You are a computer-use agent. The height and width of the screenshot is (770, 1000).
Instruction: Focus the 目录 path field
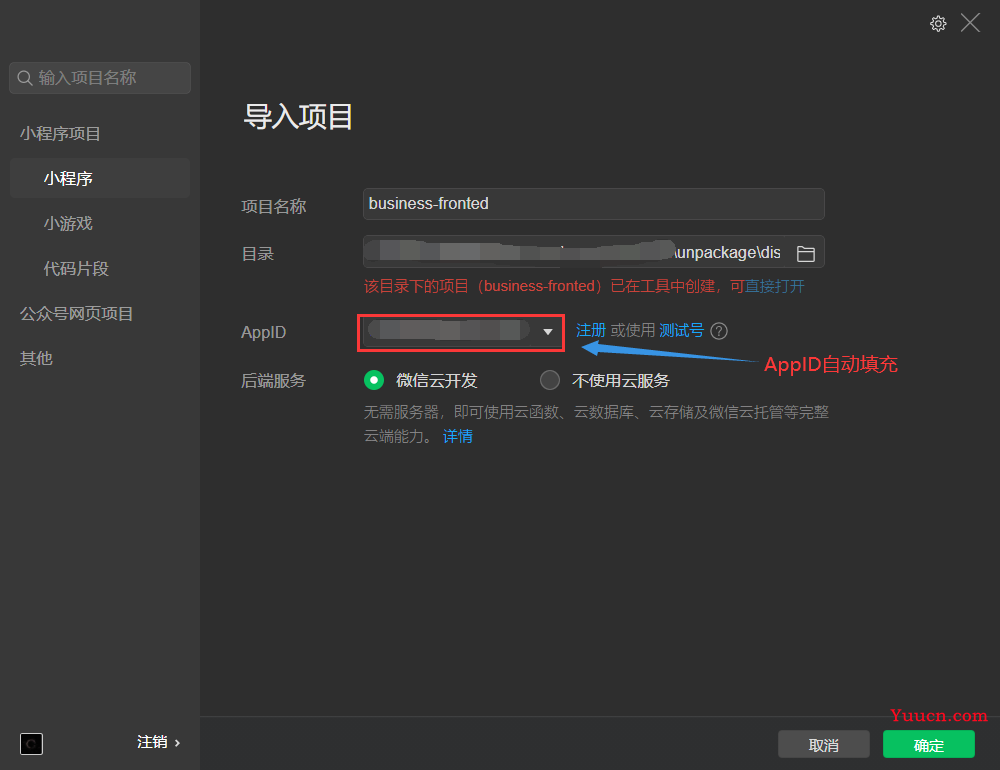(594, 252)
